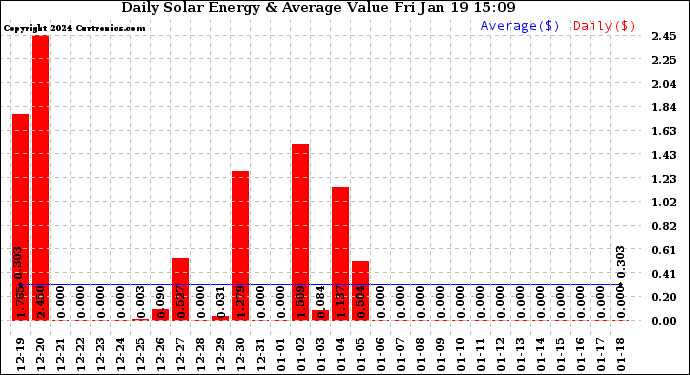Select the 01-02 bar
The width and height of the screenshot is (690, 375).
pyautogui.click(x=301, y=232)
